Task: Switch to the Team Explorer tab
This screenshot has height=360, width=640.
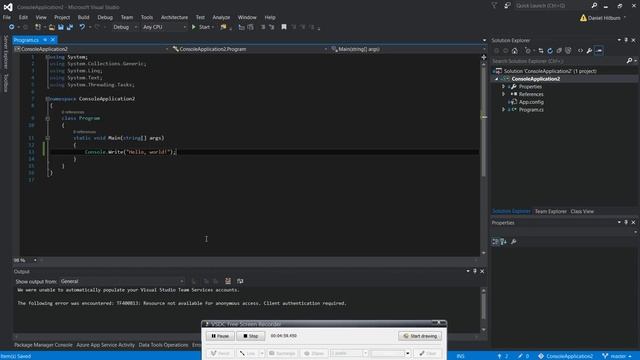Action: coord(551,211)
